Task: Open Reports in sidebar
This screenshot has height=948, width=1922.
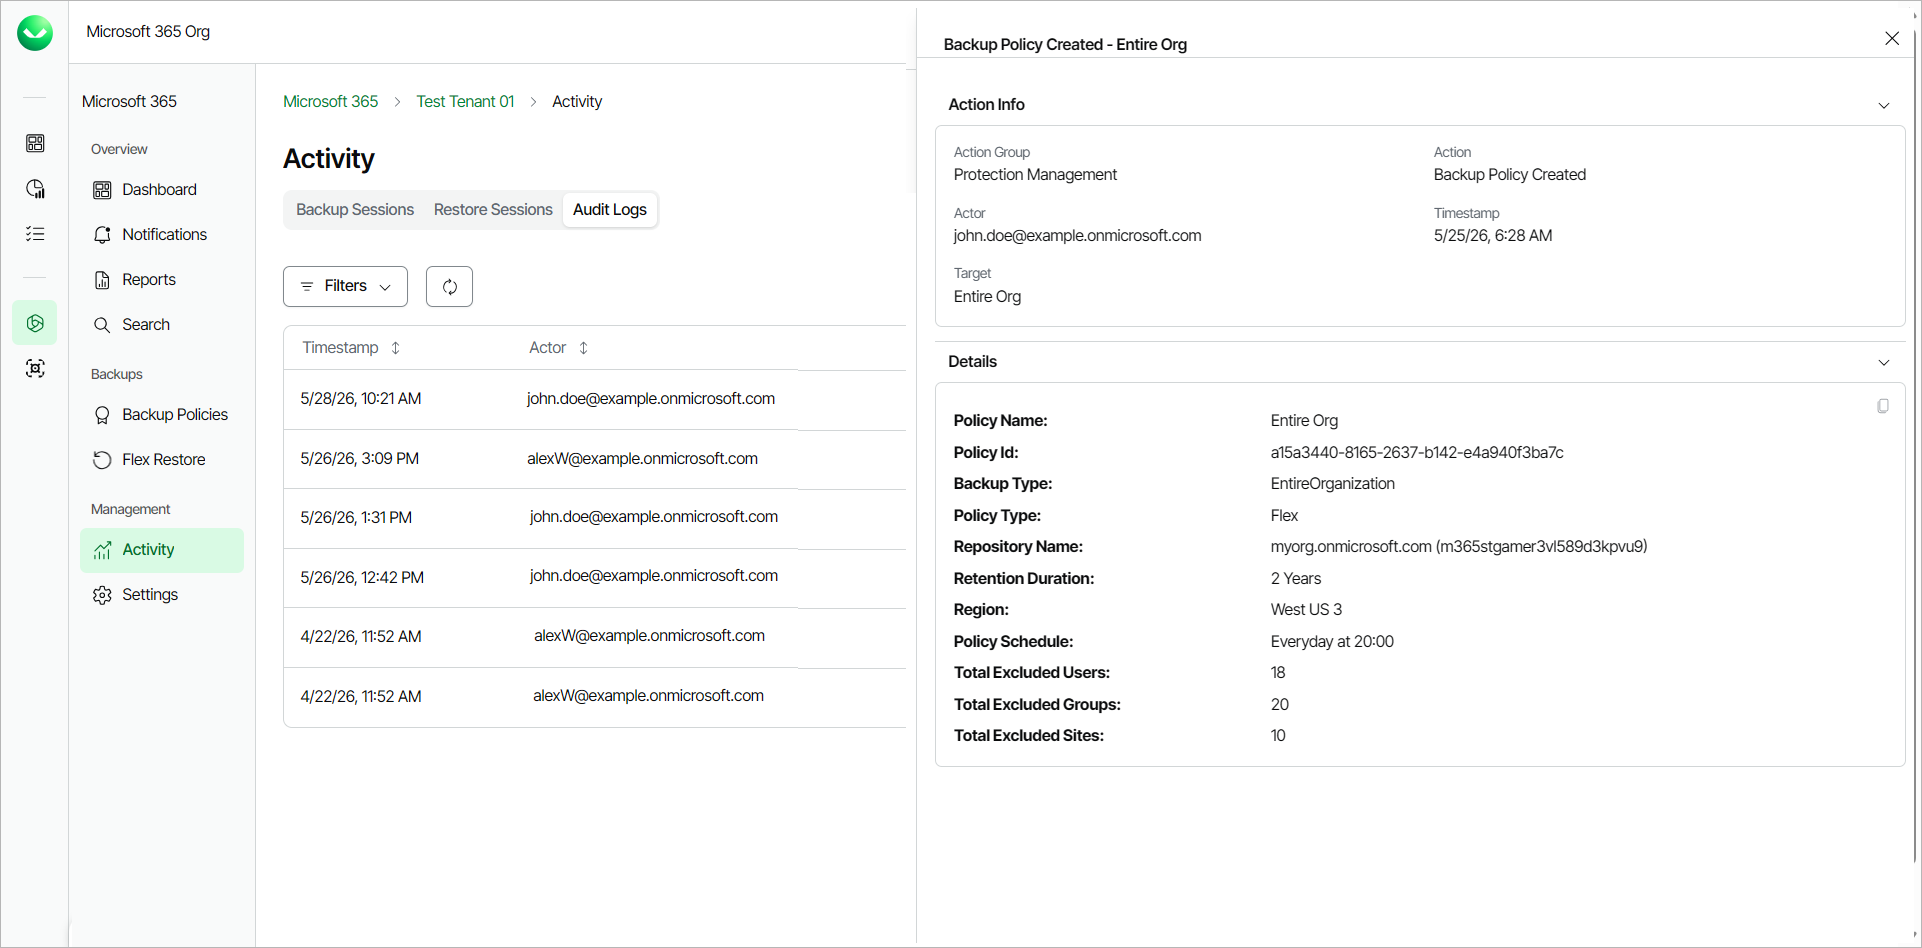Action: [x=162, y=280]
